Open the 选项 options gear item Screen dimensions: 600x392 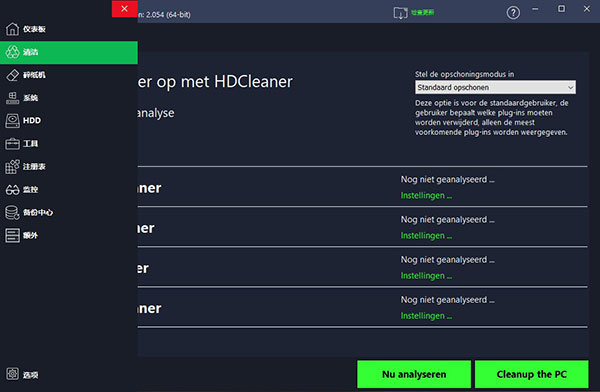[x=22, y=375]
